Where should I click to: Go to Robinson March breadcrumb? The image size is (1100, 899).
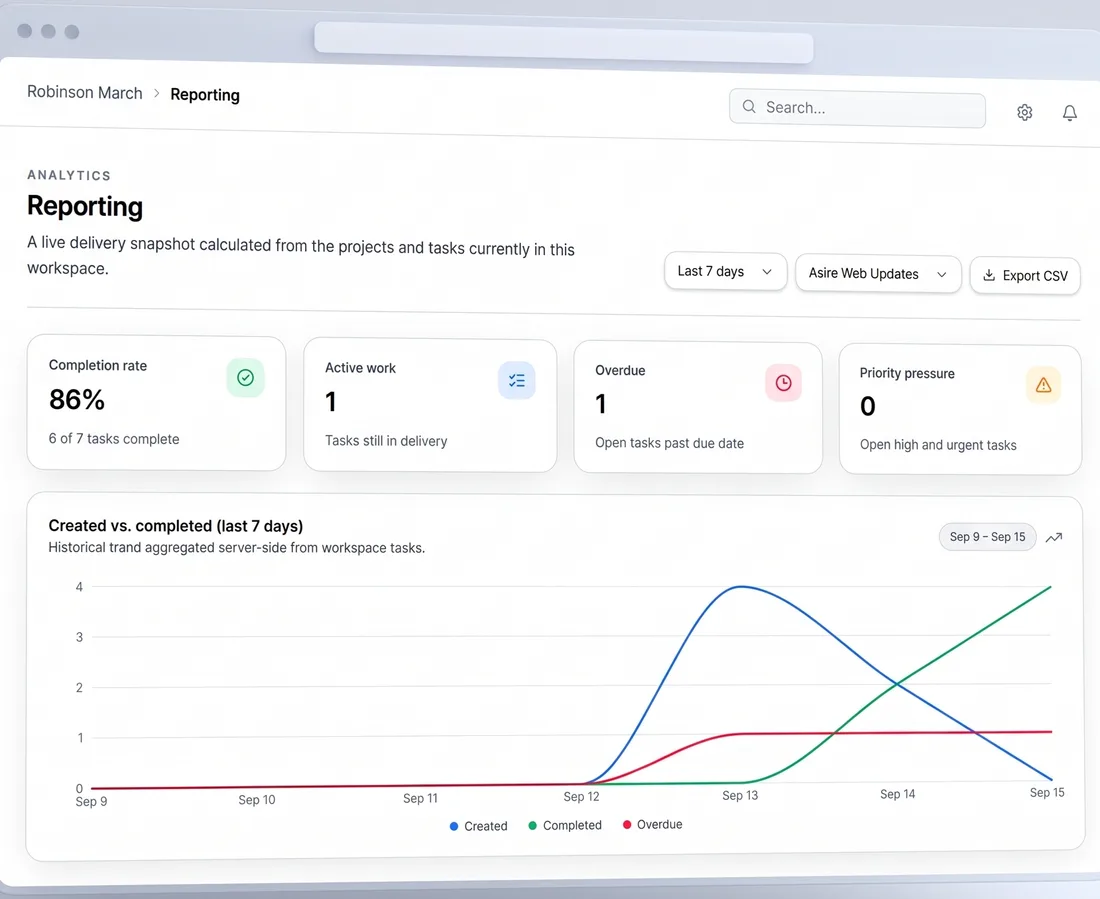(84, 93)
